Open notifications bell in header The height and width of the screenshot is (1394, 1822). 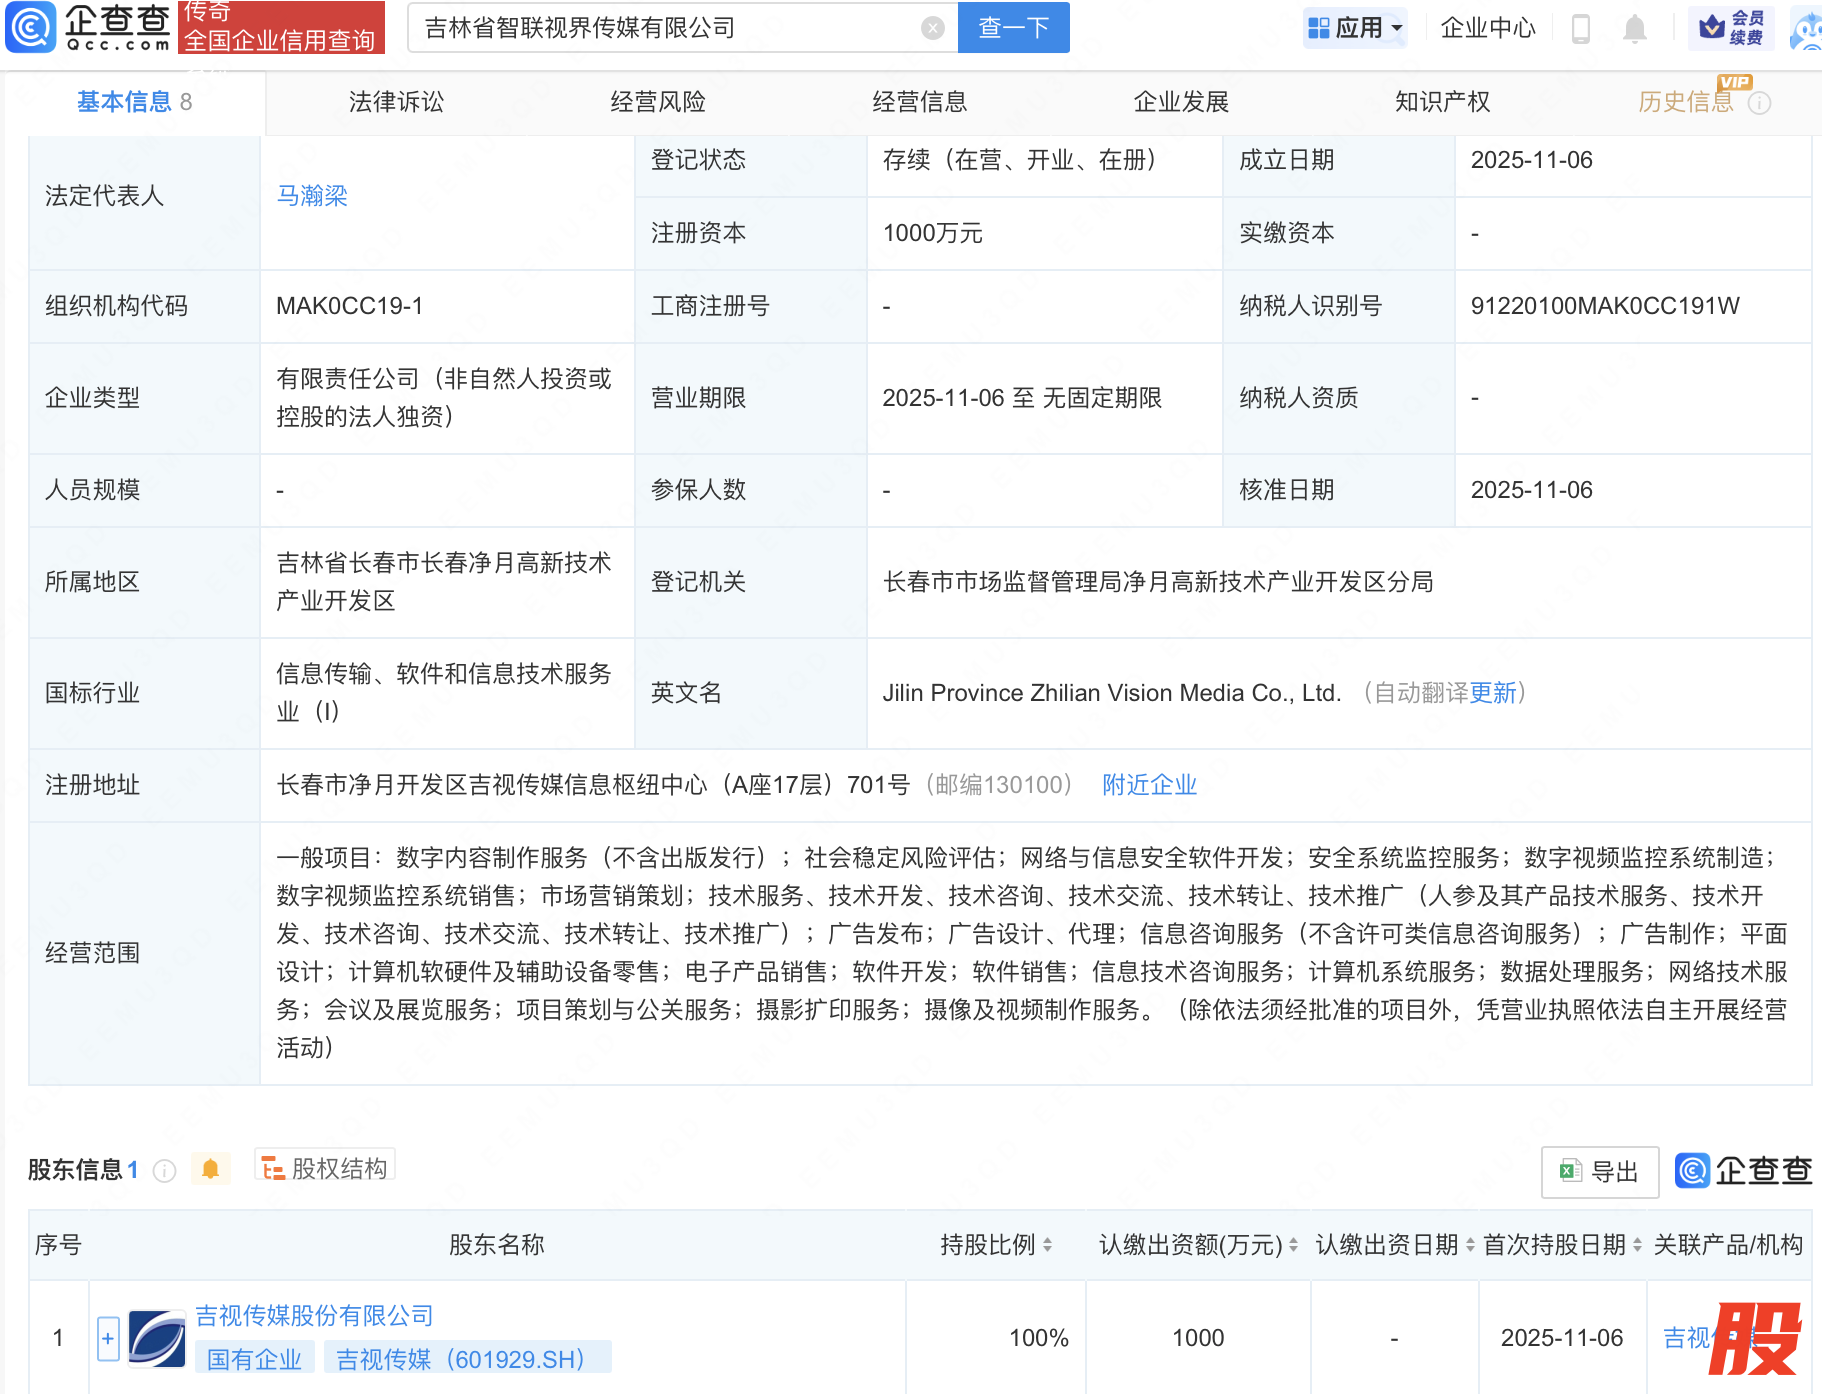[x=1634, y=28]
